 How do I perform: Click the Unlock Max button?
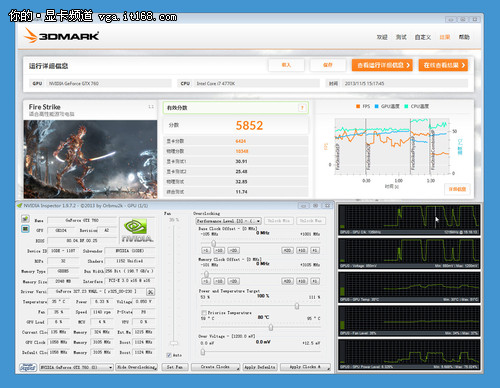tap(311, 221)
